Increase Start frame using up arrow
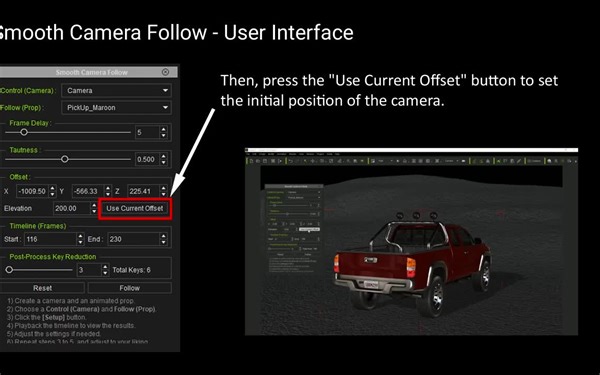 coord(80,236)
